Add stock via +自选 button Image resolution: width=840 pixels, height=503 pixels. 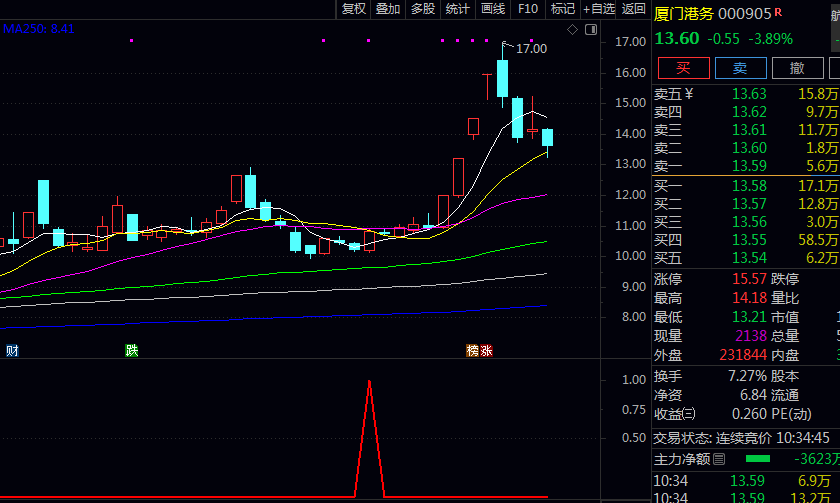(598, 9)
